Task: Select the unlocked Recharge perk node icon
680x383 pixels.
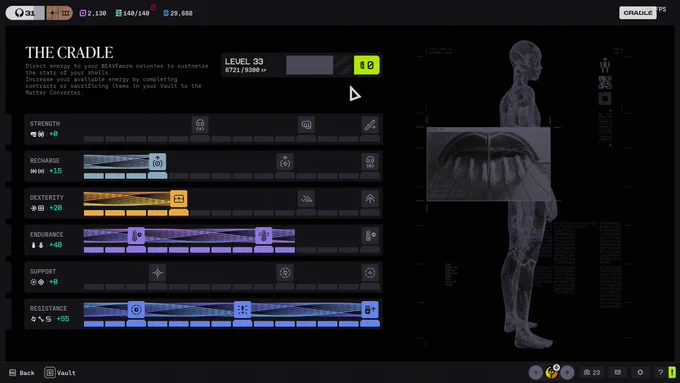Action: [x=157, y=162]
